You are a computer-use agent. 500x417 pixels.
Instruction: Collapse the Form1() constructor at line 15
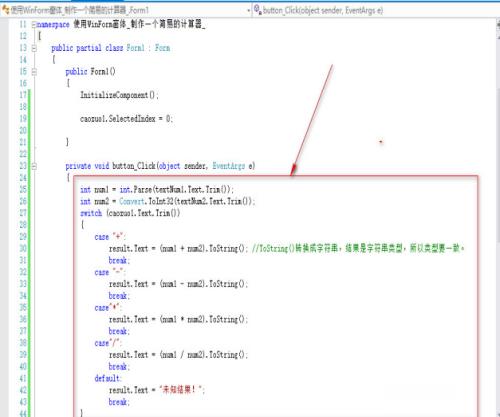pos(34,72)
